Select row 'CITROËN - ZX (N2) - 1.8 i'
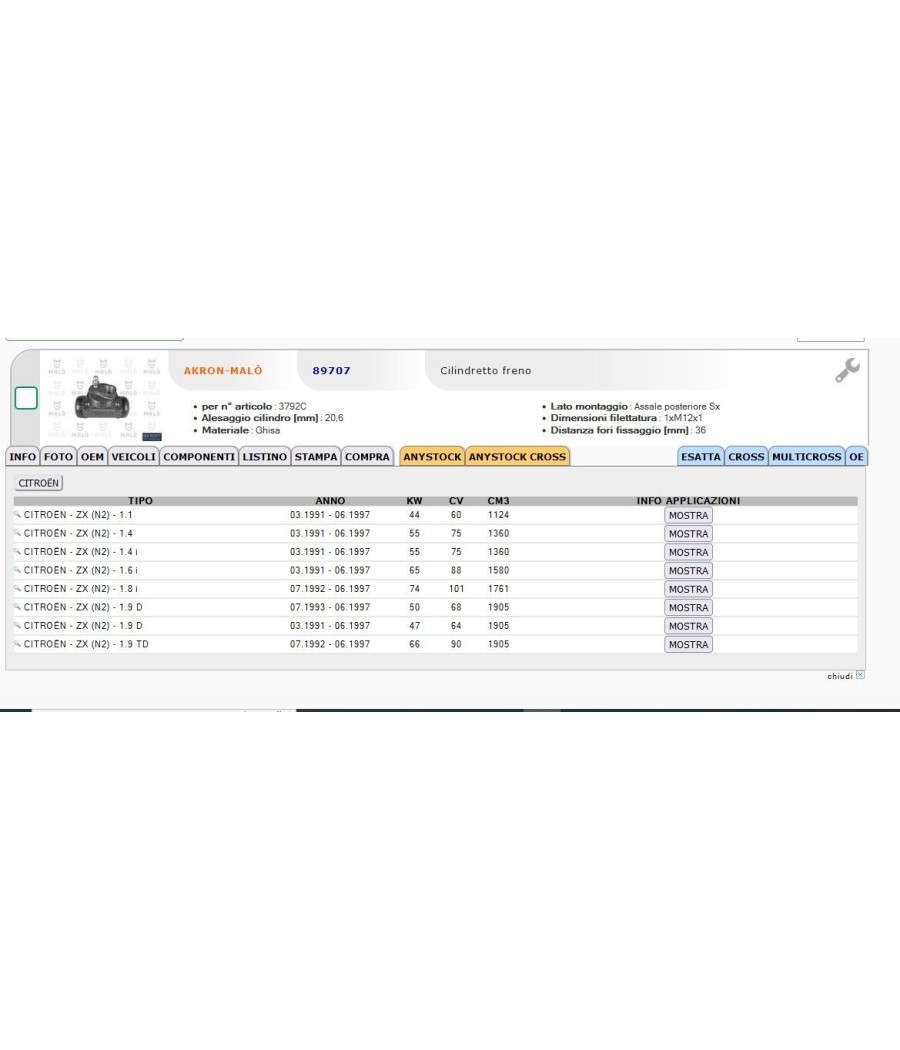900x1050 pixels. [435, 589]
